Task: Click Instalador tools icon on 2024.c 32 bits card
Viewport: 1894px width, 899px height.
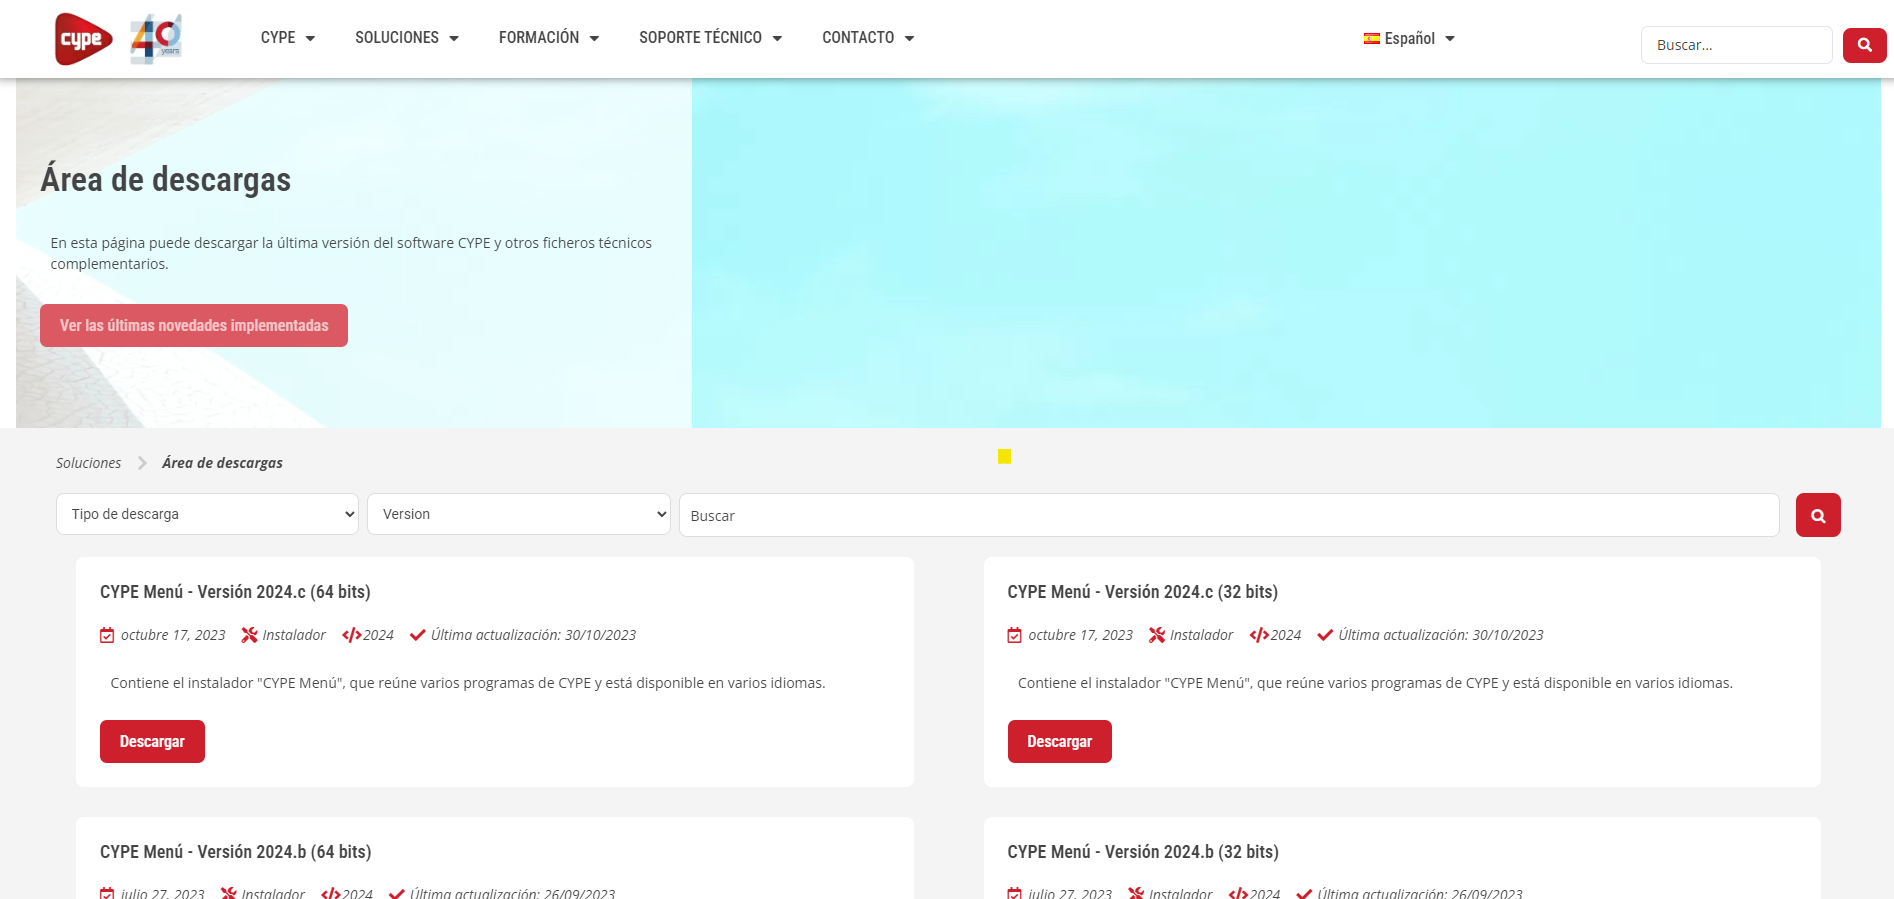Action: (1157, 635)
